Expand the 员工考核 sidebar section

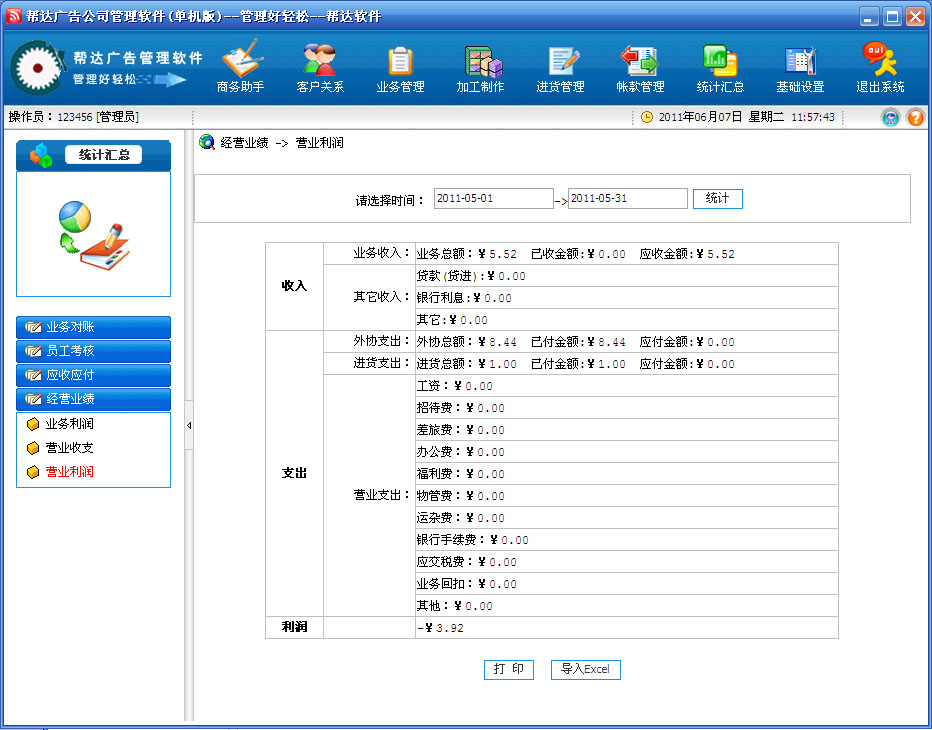[x=93, y=351]
